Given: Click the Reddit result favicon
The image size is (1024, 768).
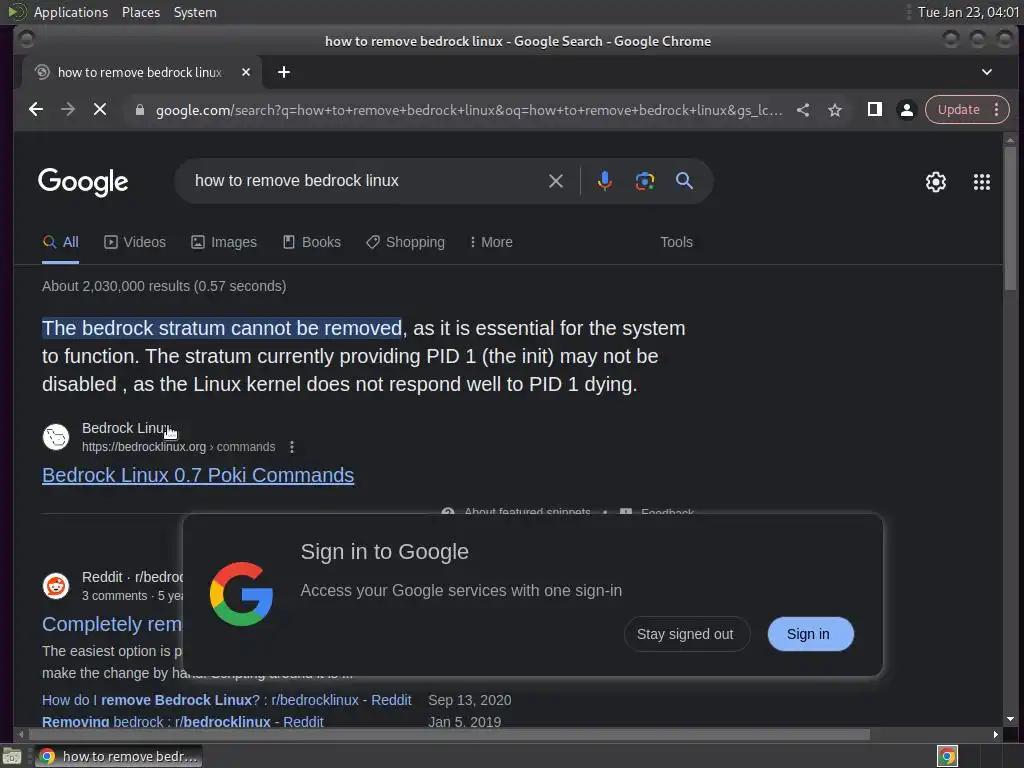Looking at the screenshot, I should pos(56,586).
